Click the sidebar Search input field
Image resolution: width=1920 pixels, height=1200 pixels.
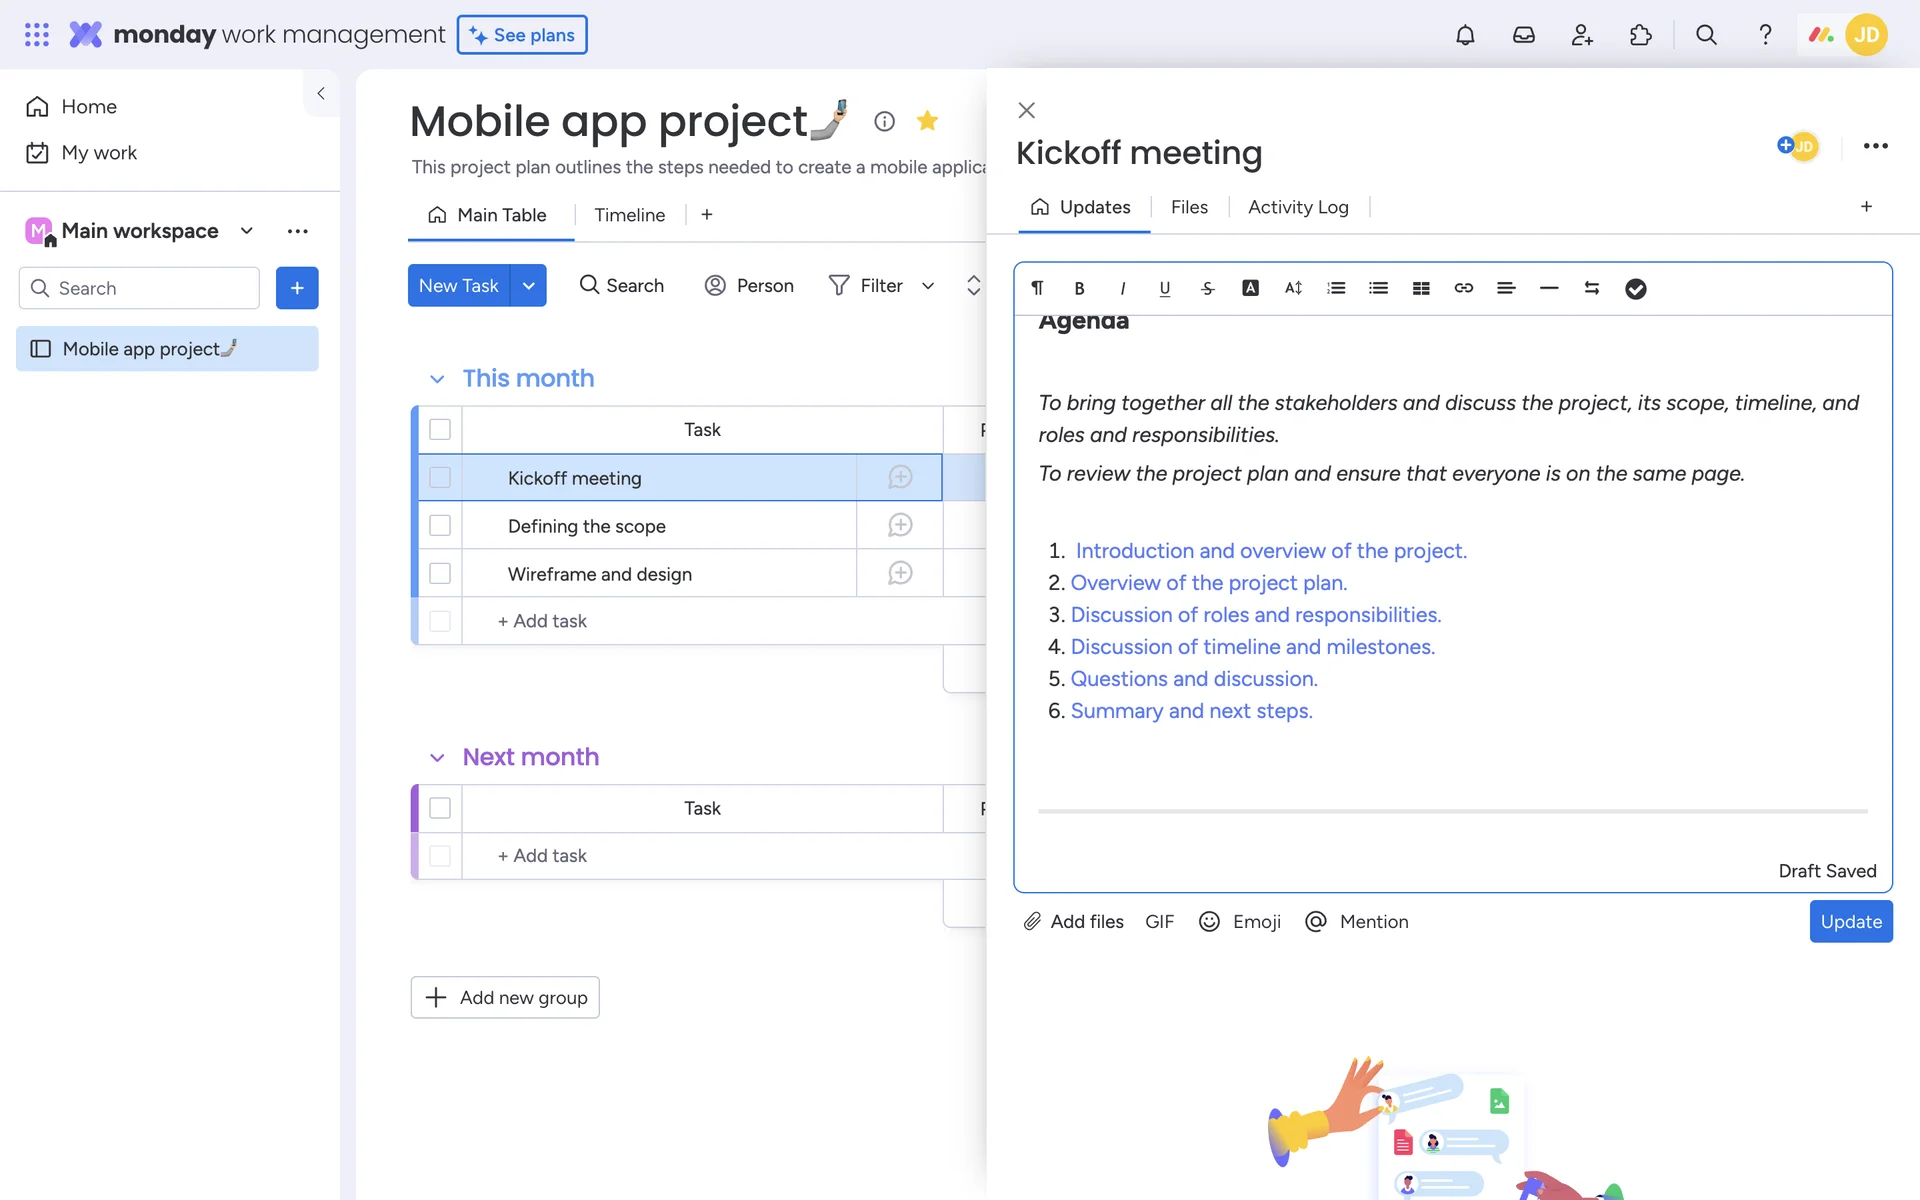(150, 288)
